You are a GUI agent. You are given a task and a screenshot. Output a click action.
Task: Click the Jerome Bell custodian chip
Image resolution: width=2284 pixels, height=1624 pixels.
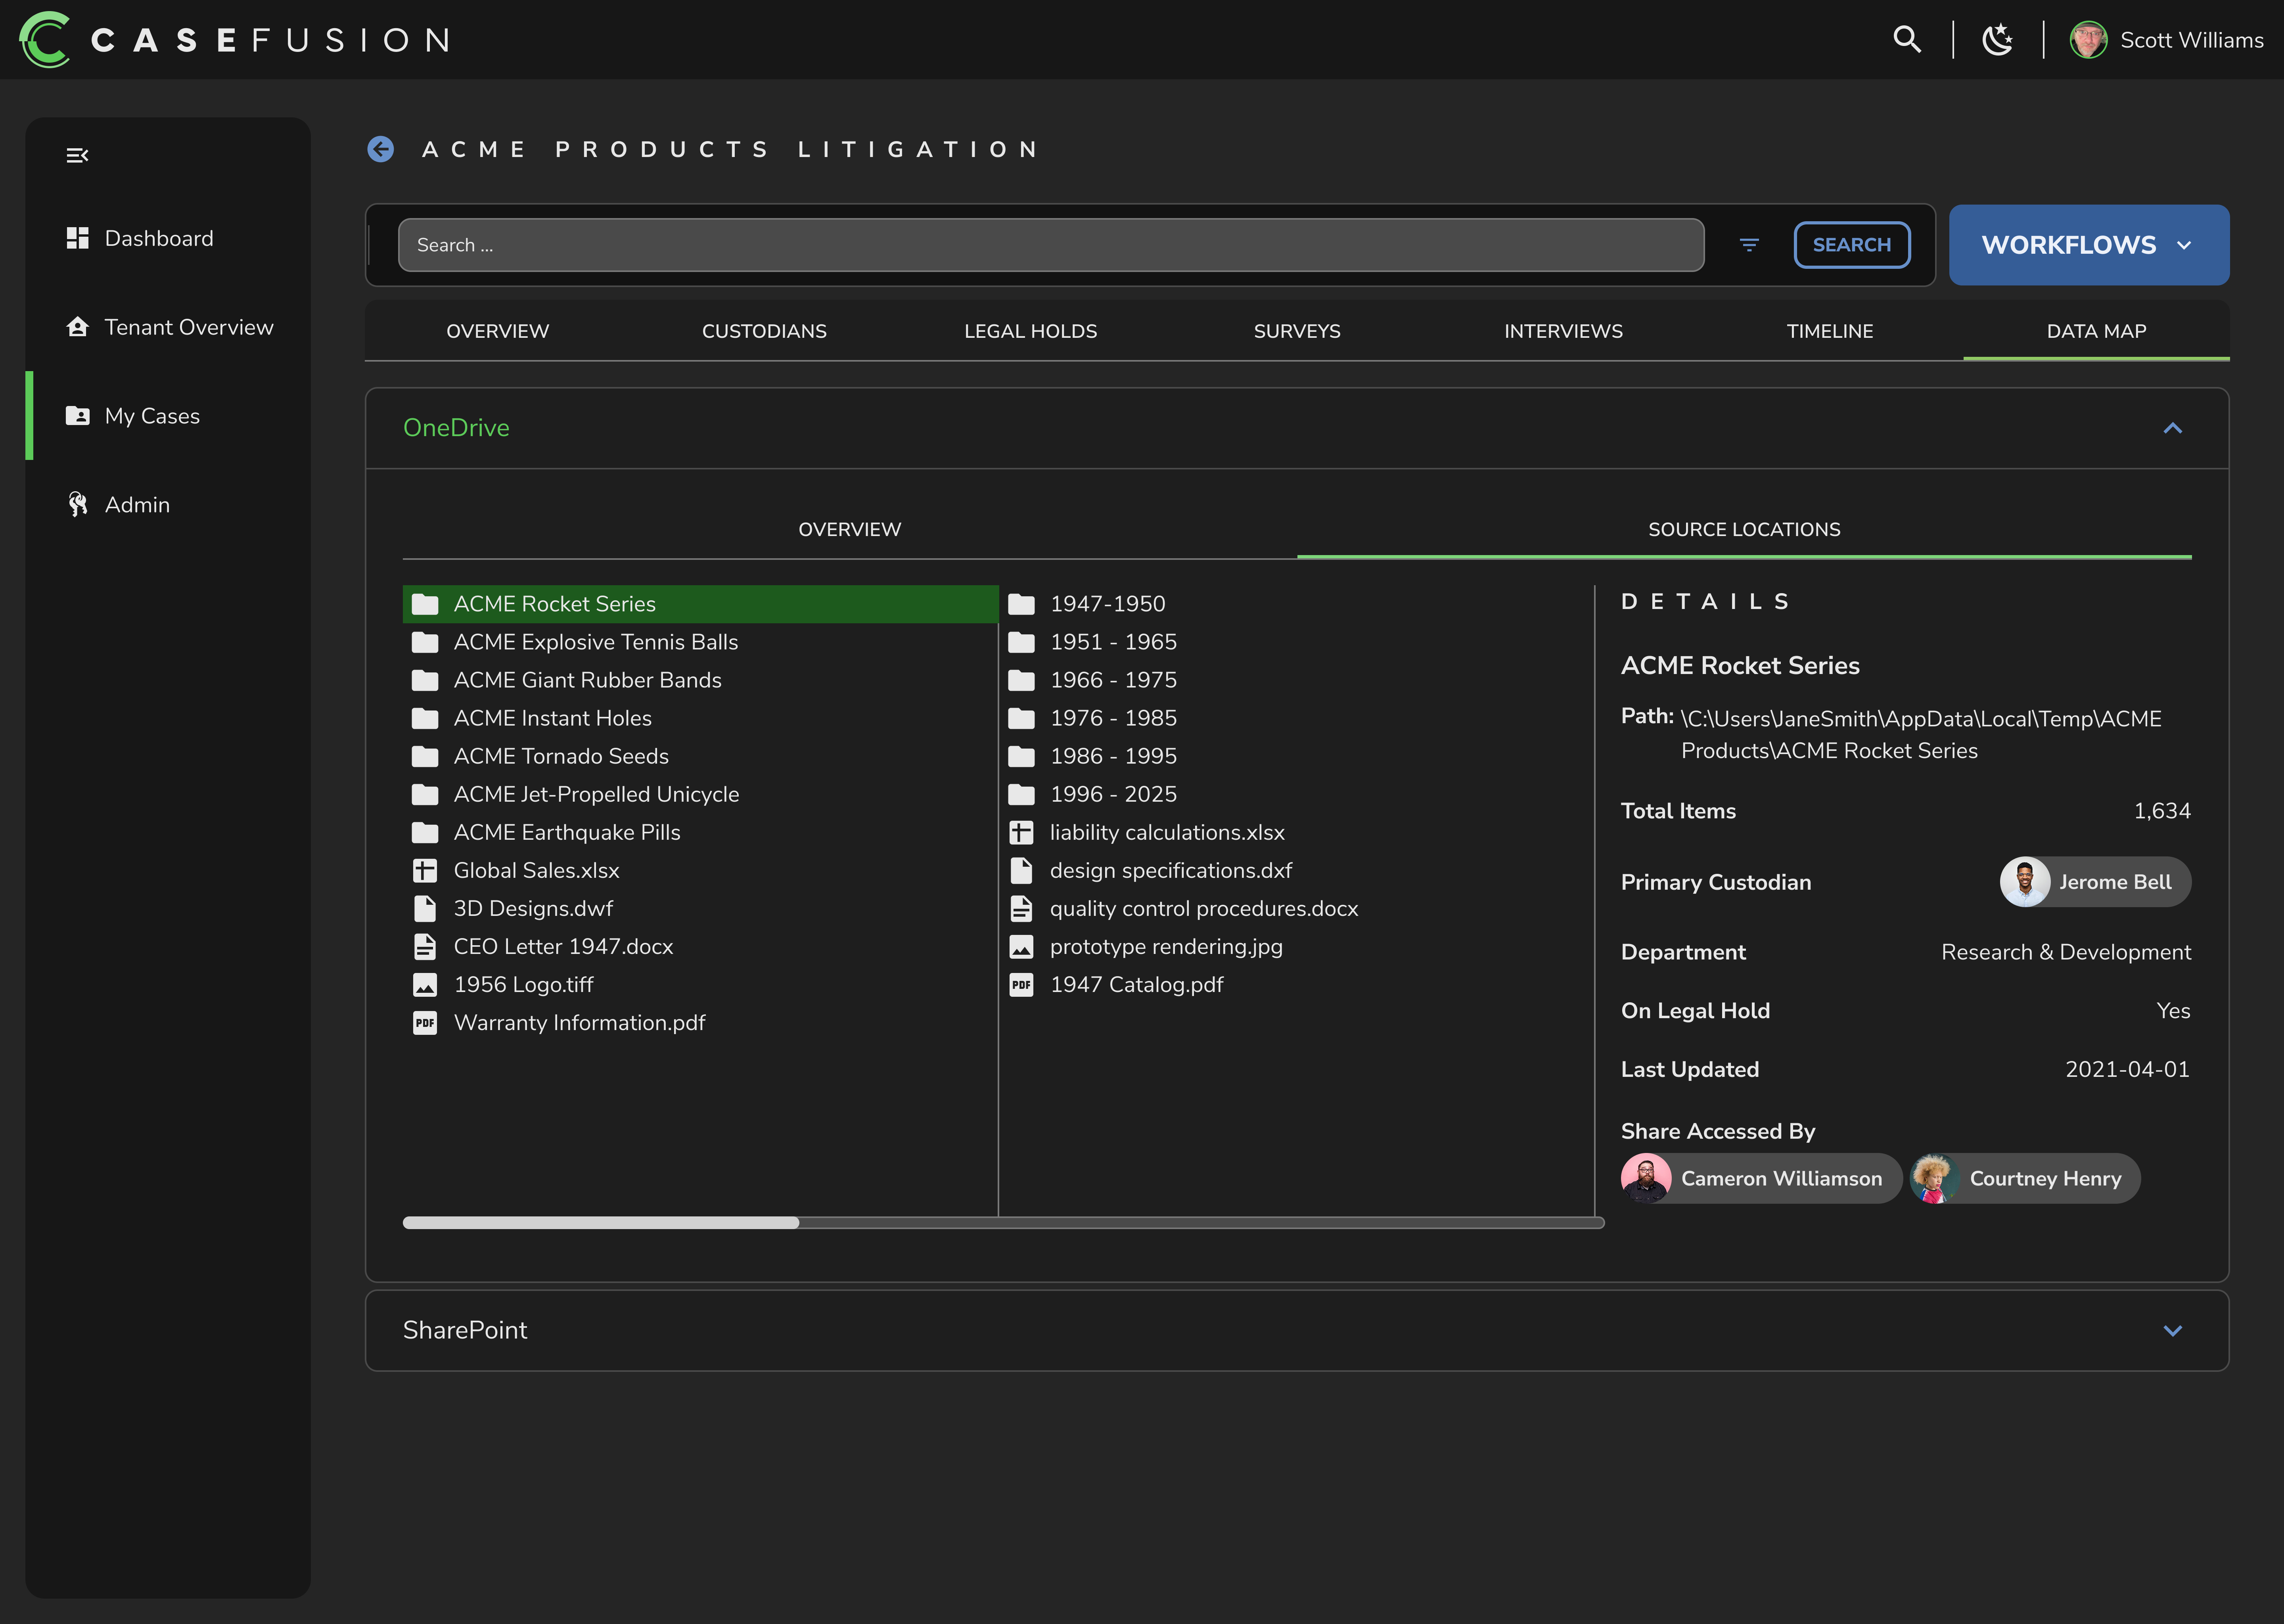click(x=2095, y=882)
